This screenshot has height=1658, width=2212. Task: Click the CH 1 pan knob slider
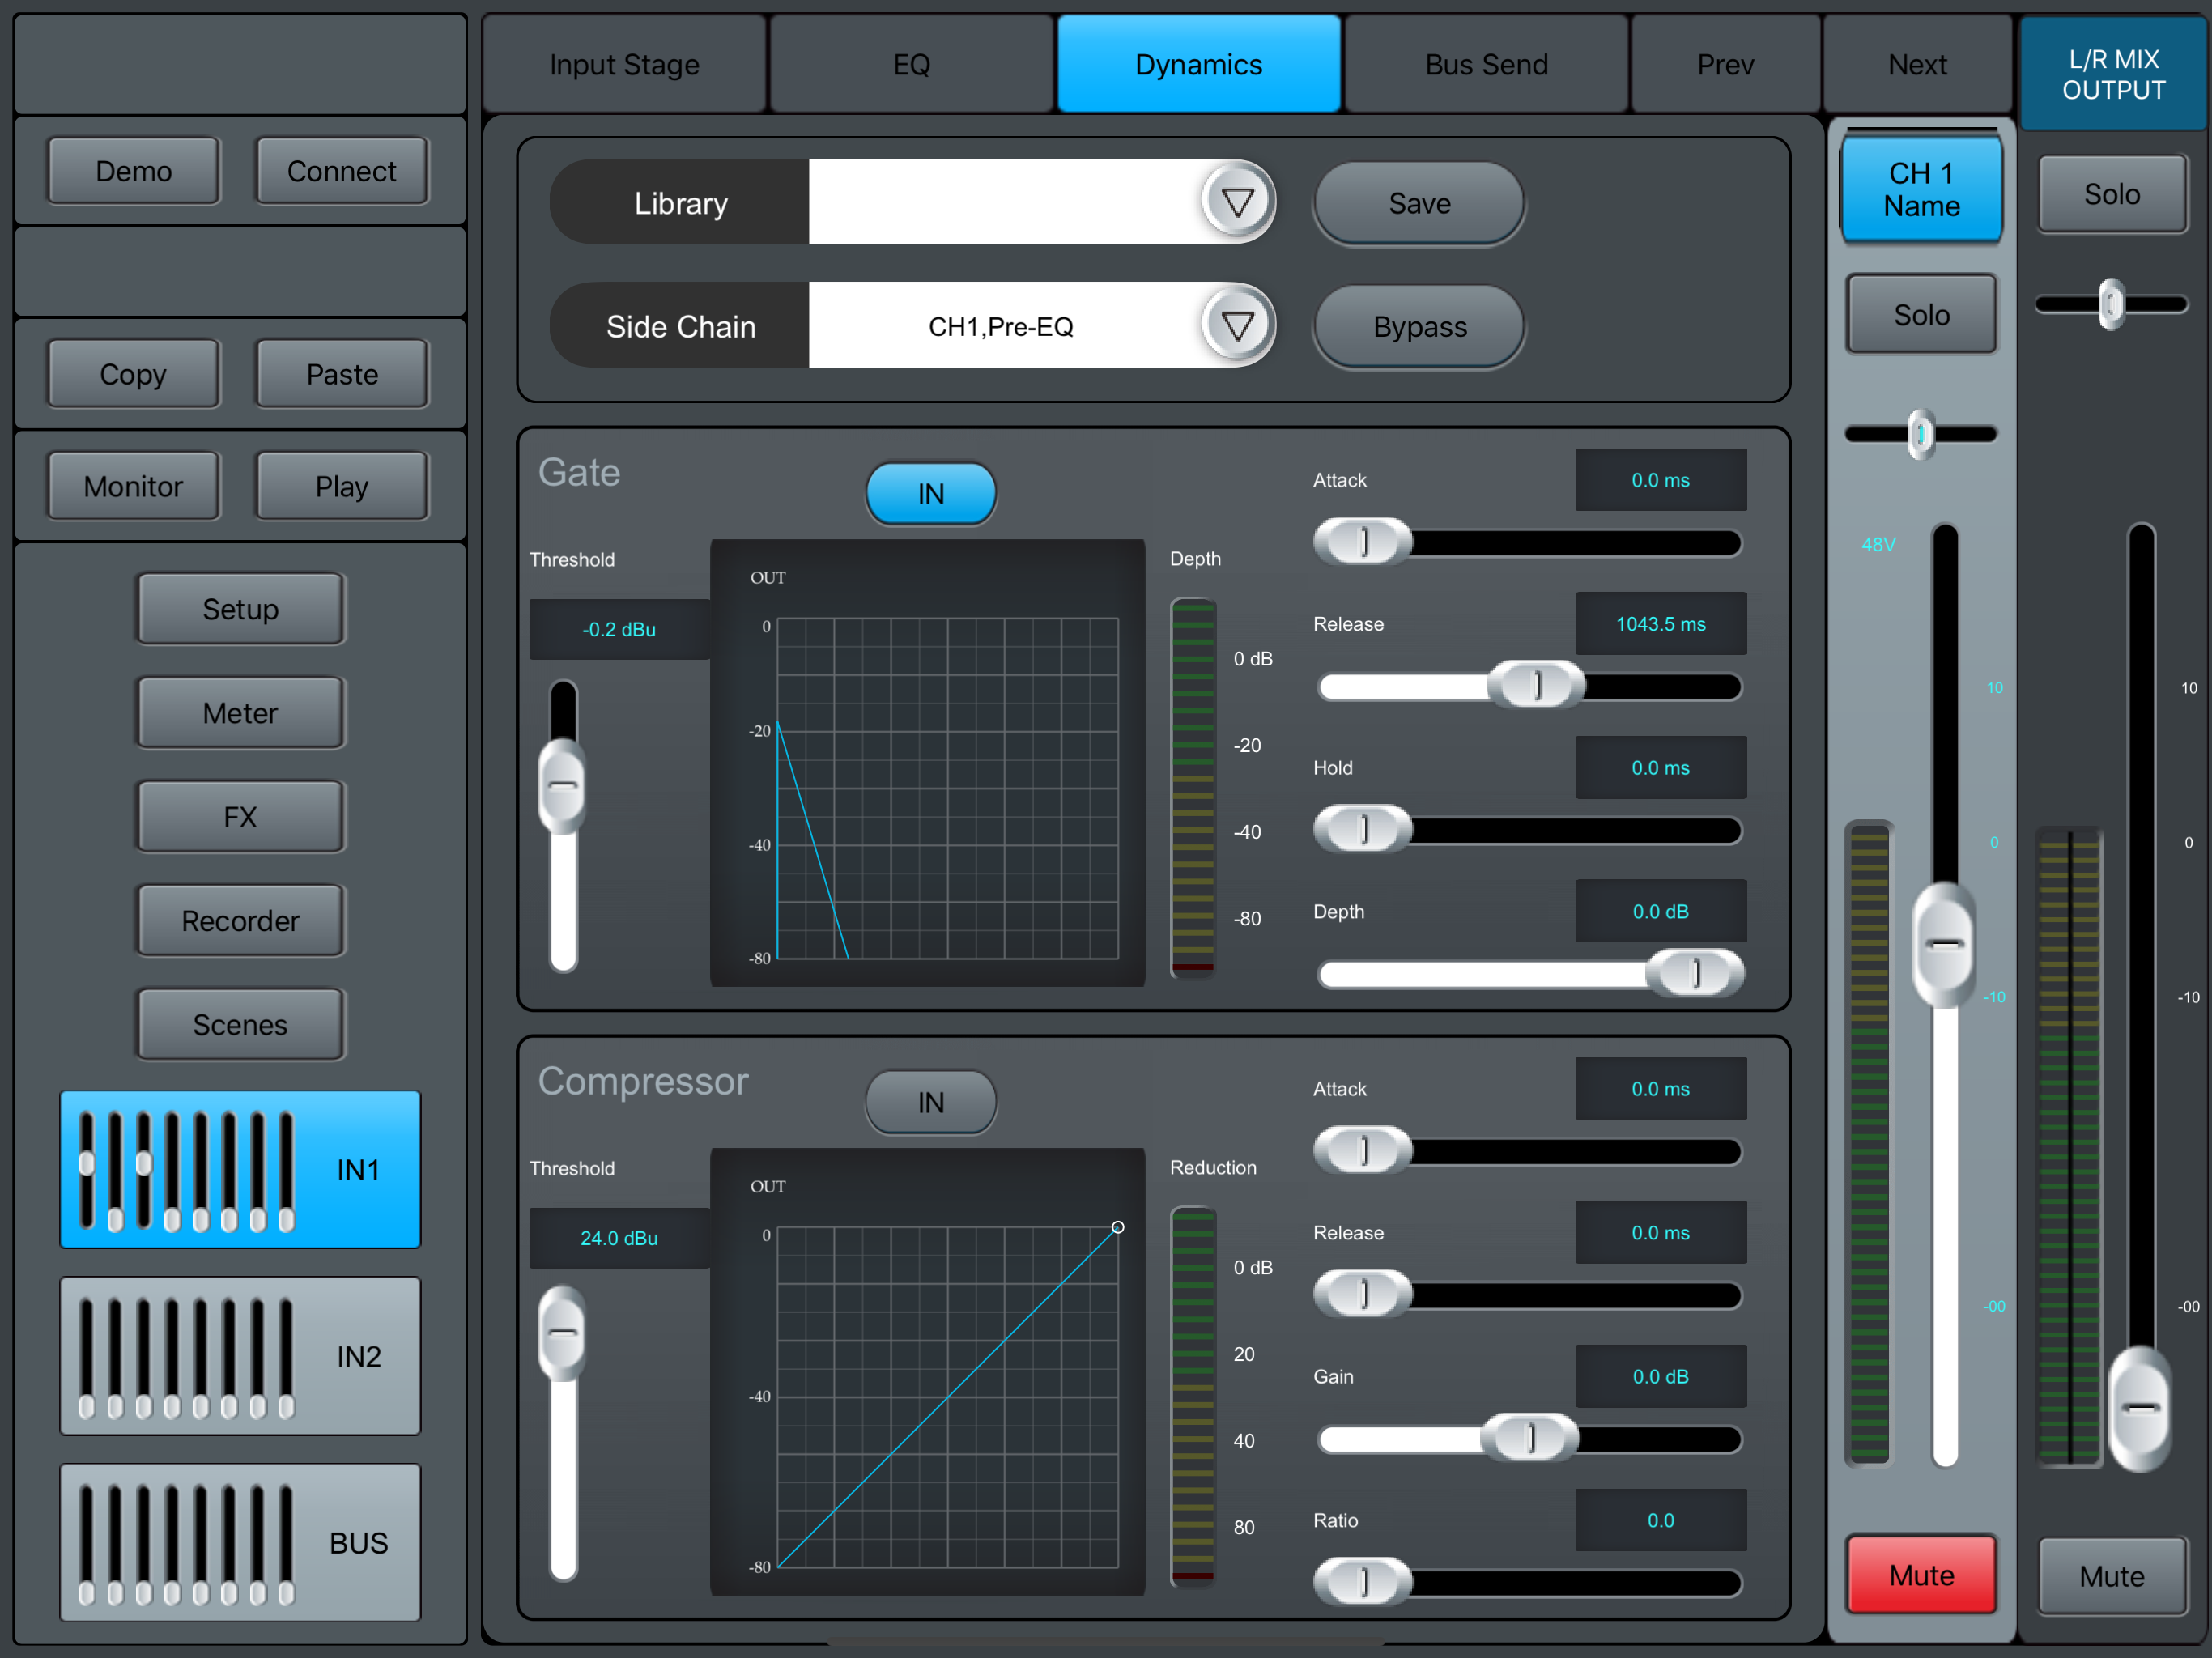[x=1920, y=434]
